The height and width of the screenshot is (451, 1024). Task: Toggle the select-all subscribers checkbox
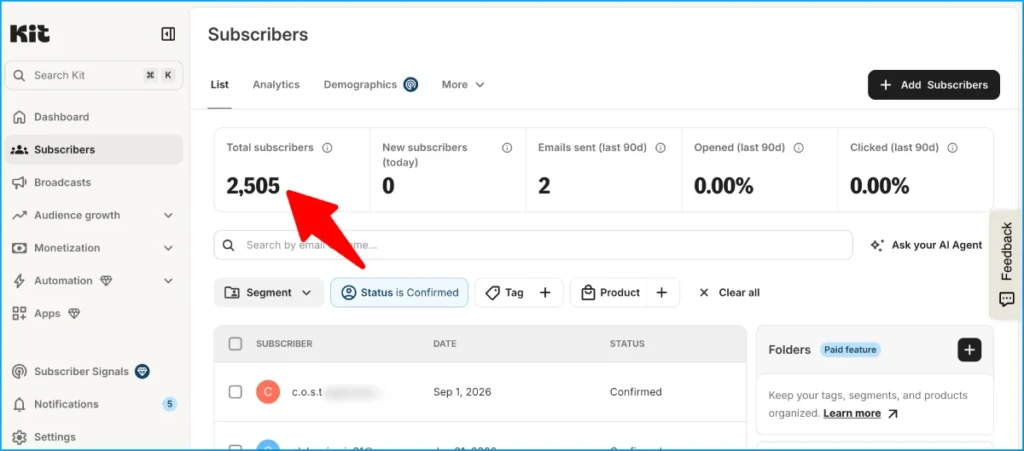[x=235, y=344]
